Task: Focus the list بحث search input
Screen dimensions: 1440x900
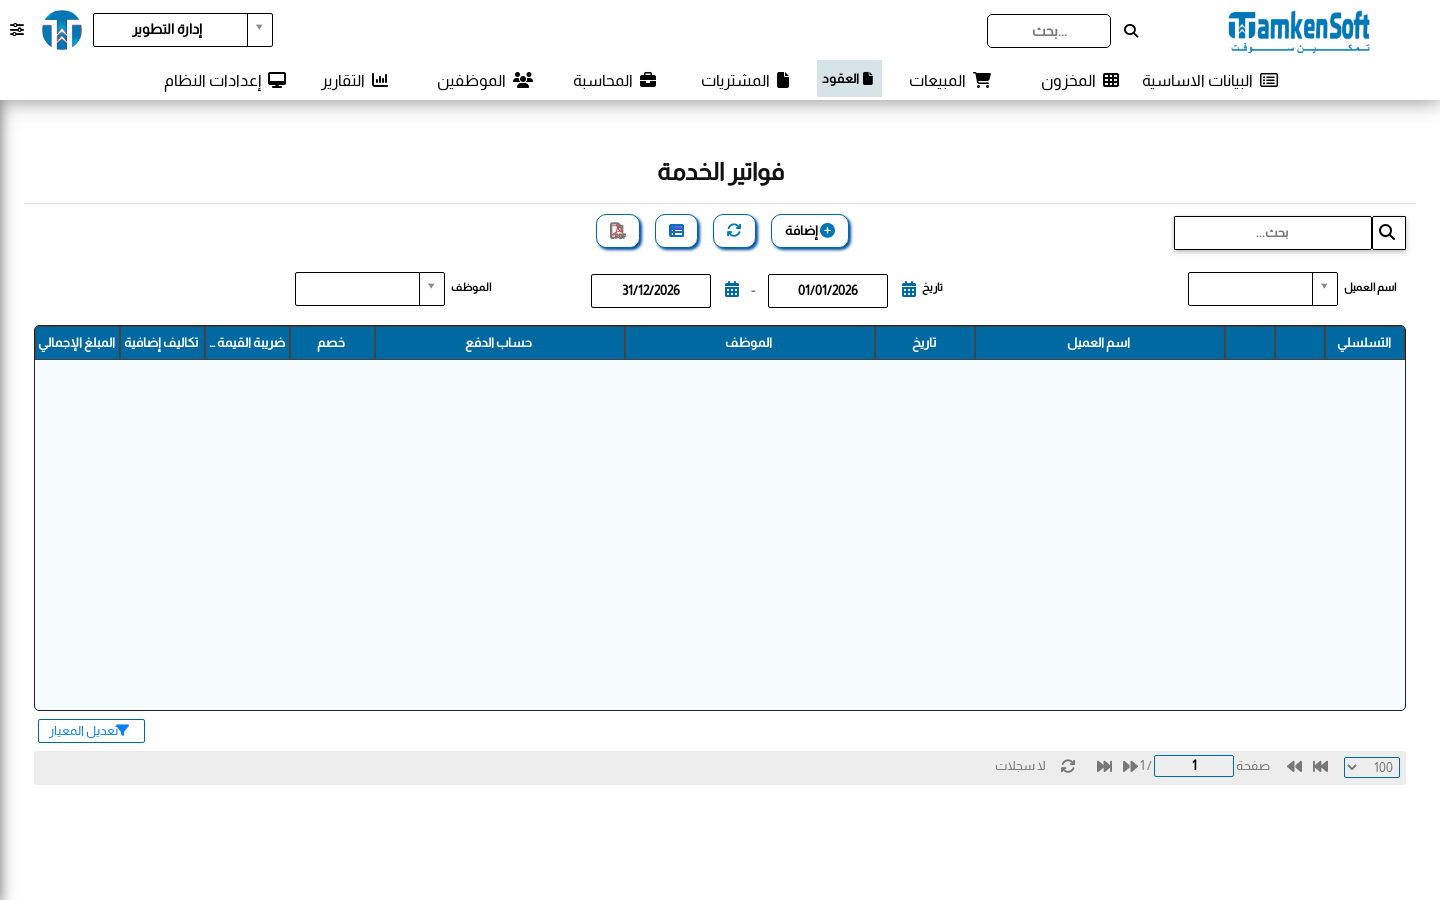Action: coord(1273,233)
